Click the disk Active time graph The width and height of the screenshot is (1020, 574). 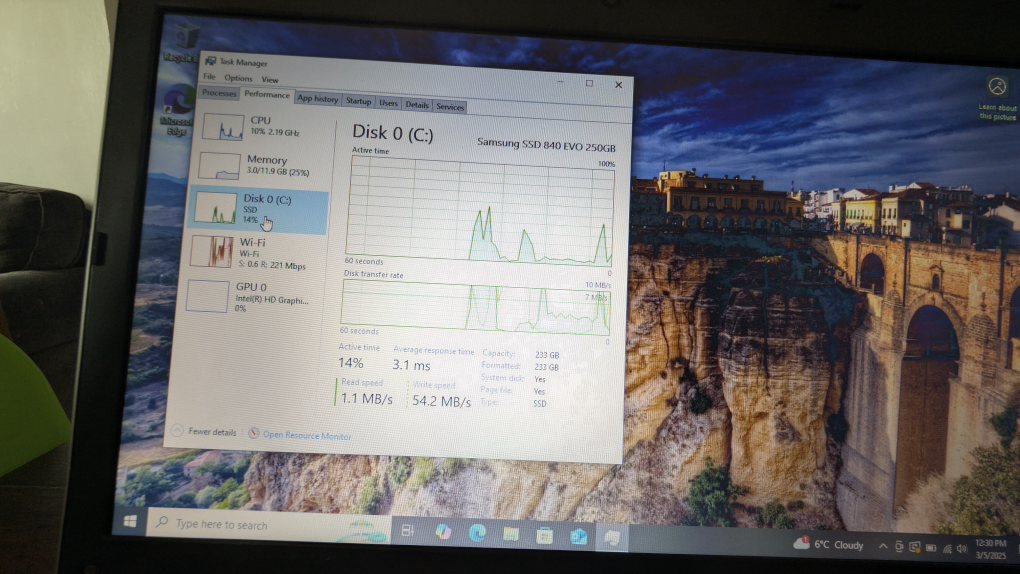tap(480, 210)
